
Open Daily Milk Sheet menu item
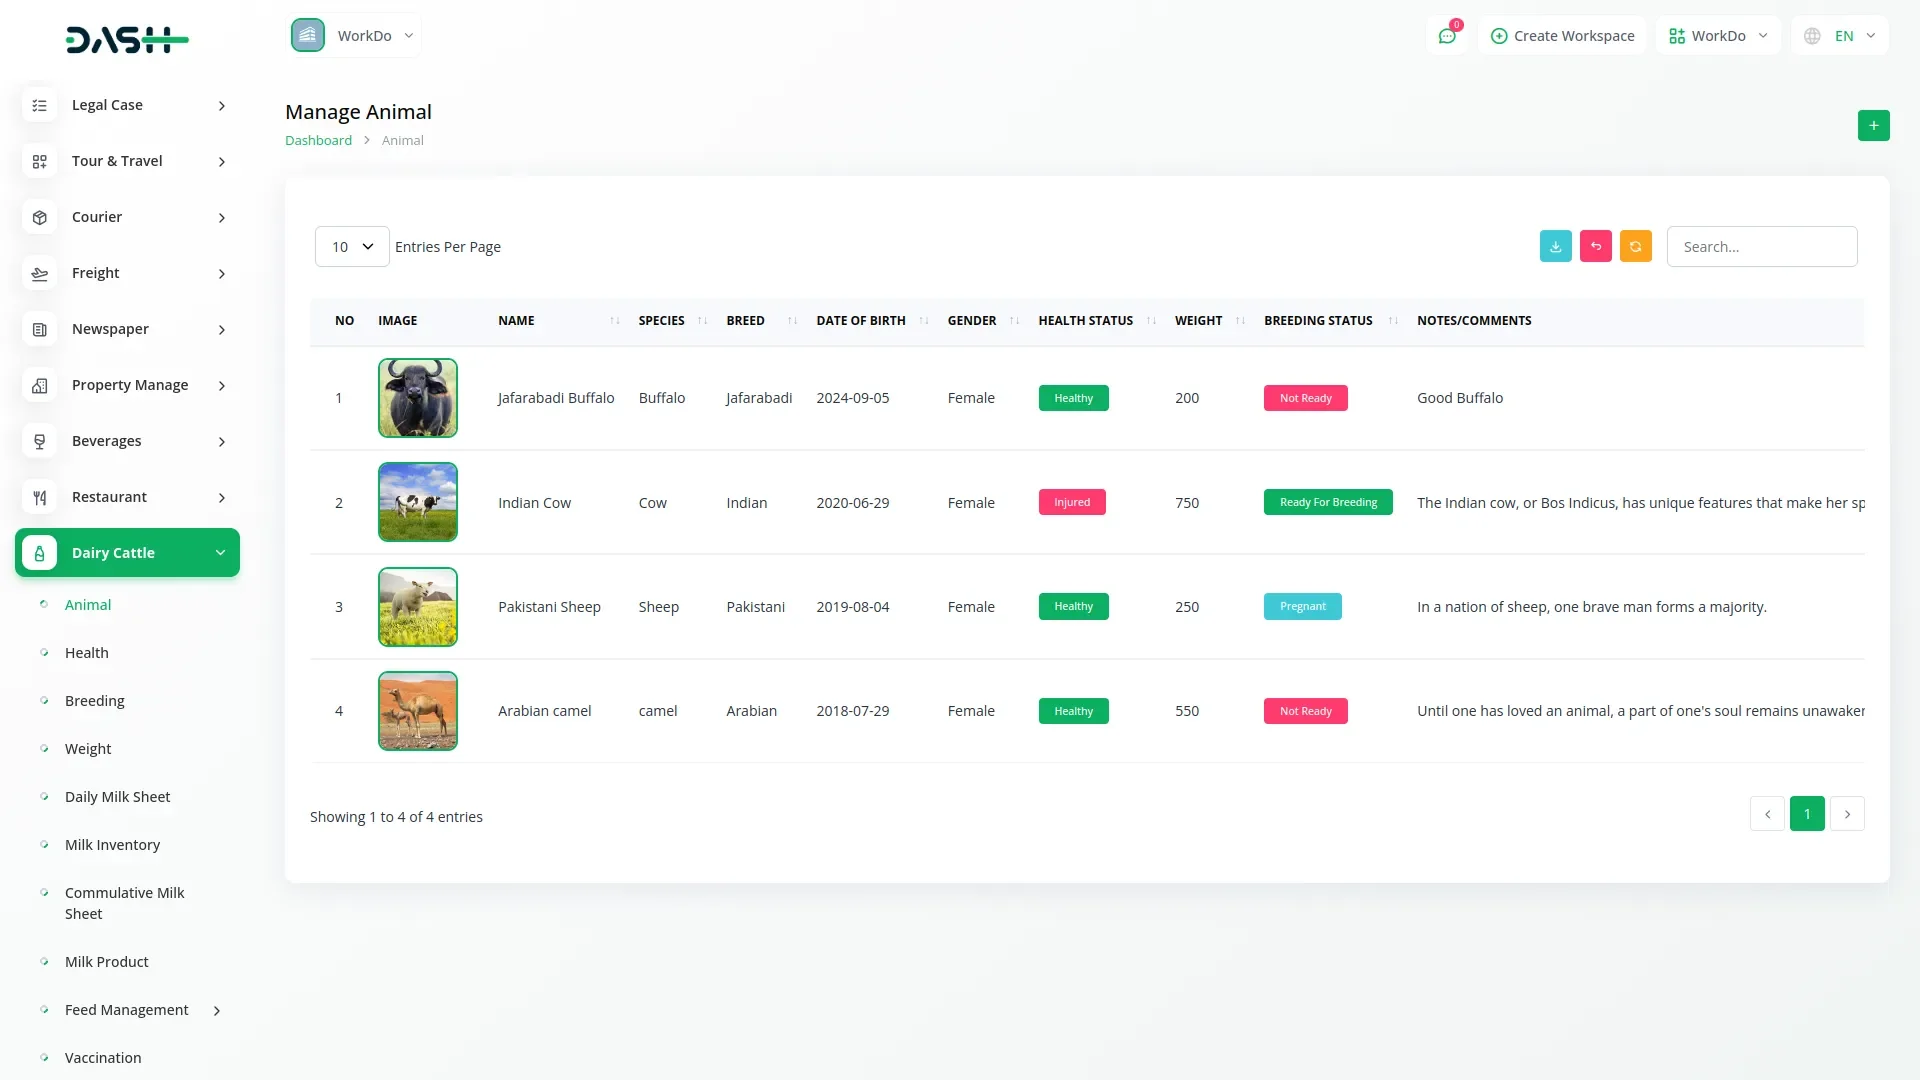pyautogui.click(x=117, y=797)
